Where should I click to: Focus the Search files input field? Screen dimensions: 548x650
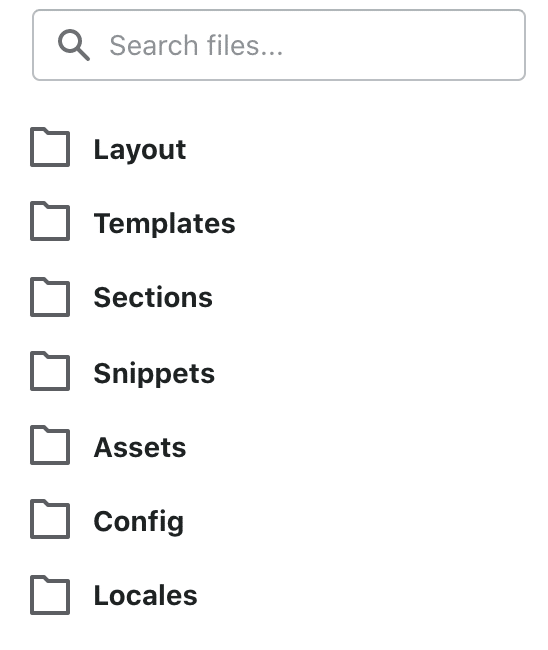[279, 45]
